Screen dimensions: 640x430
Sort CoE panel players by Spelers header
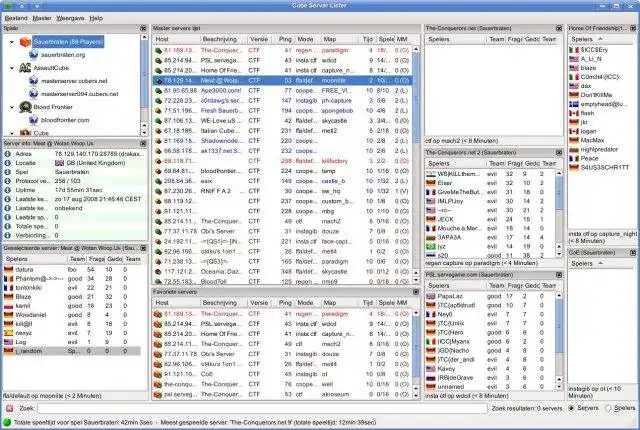tap(602, 264)
